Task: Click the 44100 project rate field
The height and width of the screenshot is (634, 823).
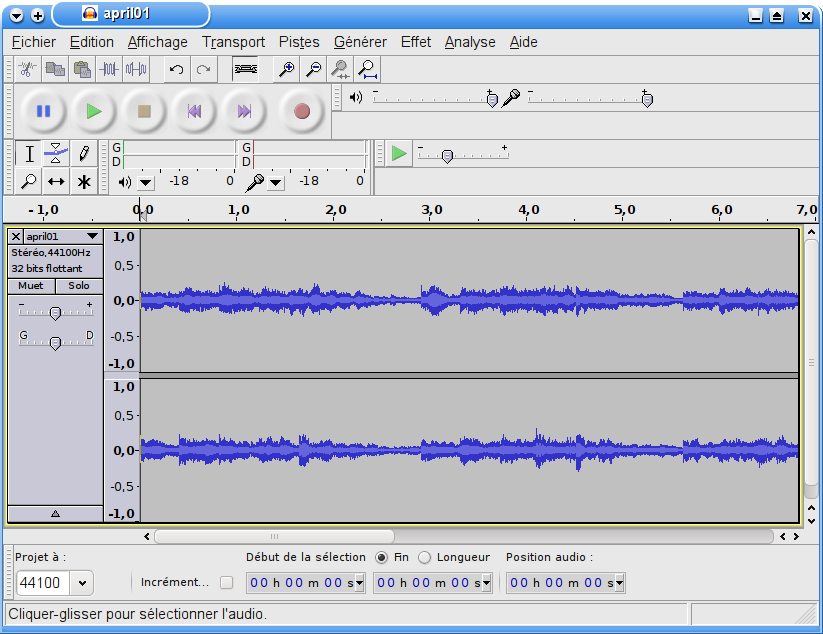Action: [x=43, y=583]
